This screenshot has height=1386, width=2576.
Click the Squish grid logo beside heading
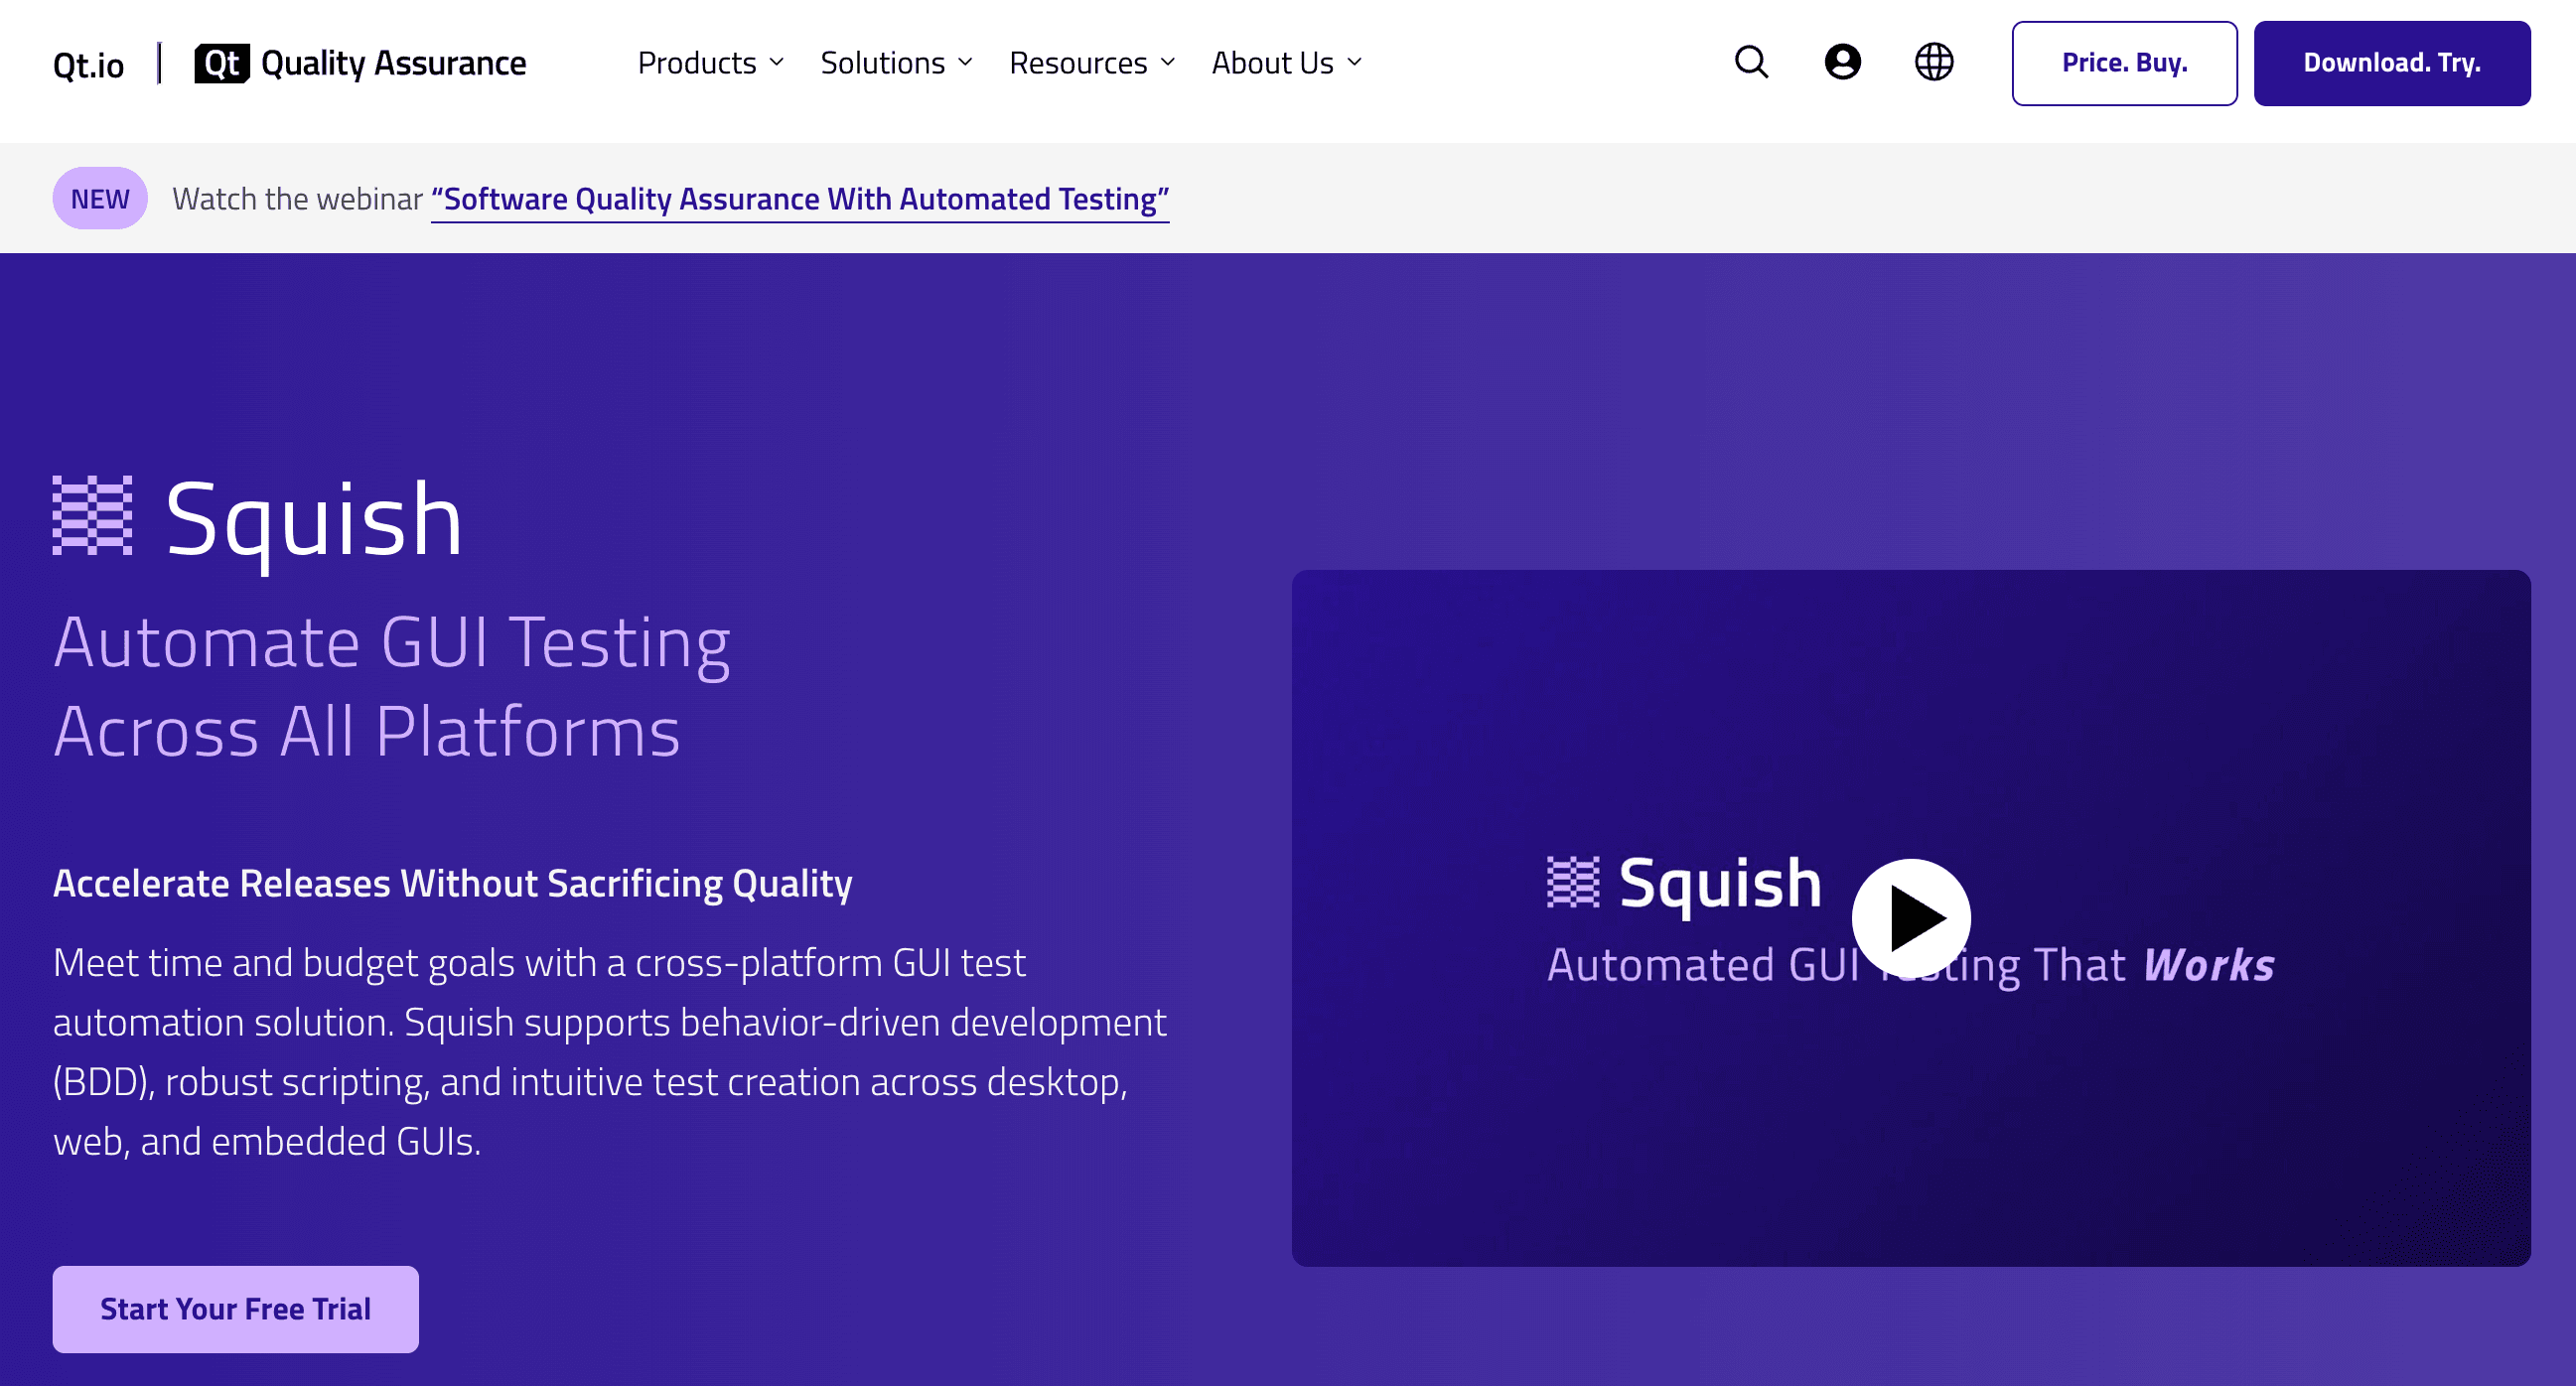tap(92, 515)
